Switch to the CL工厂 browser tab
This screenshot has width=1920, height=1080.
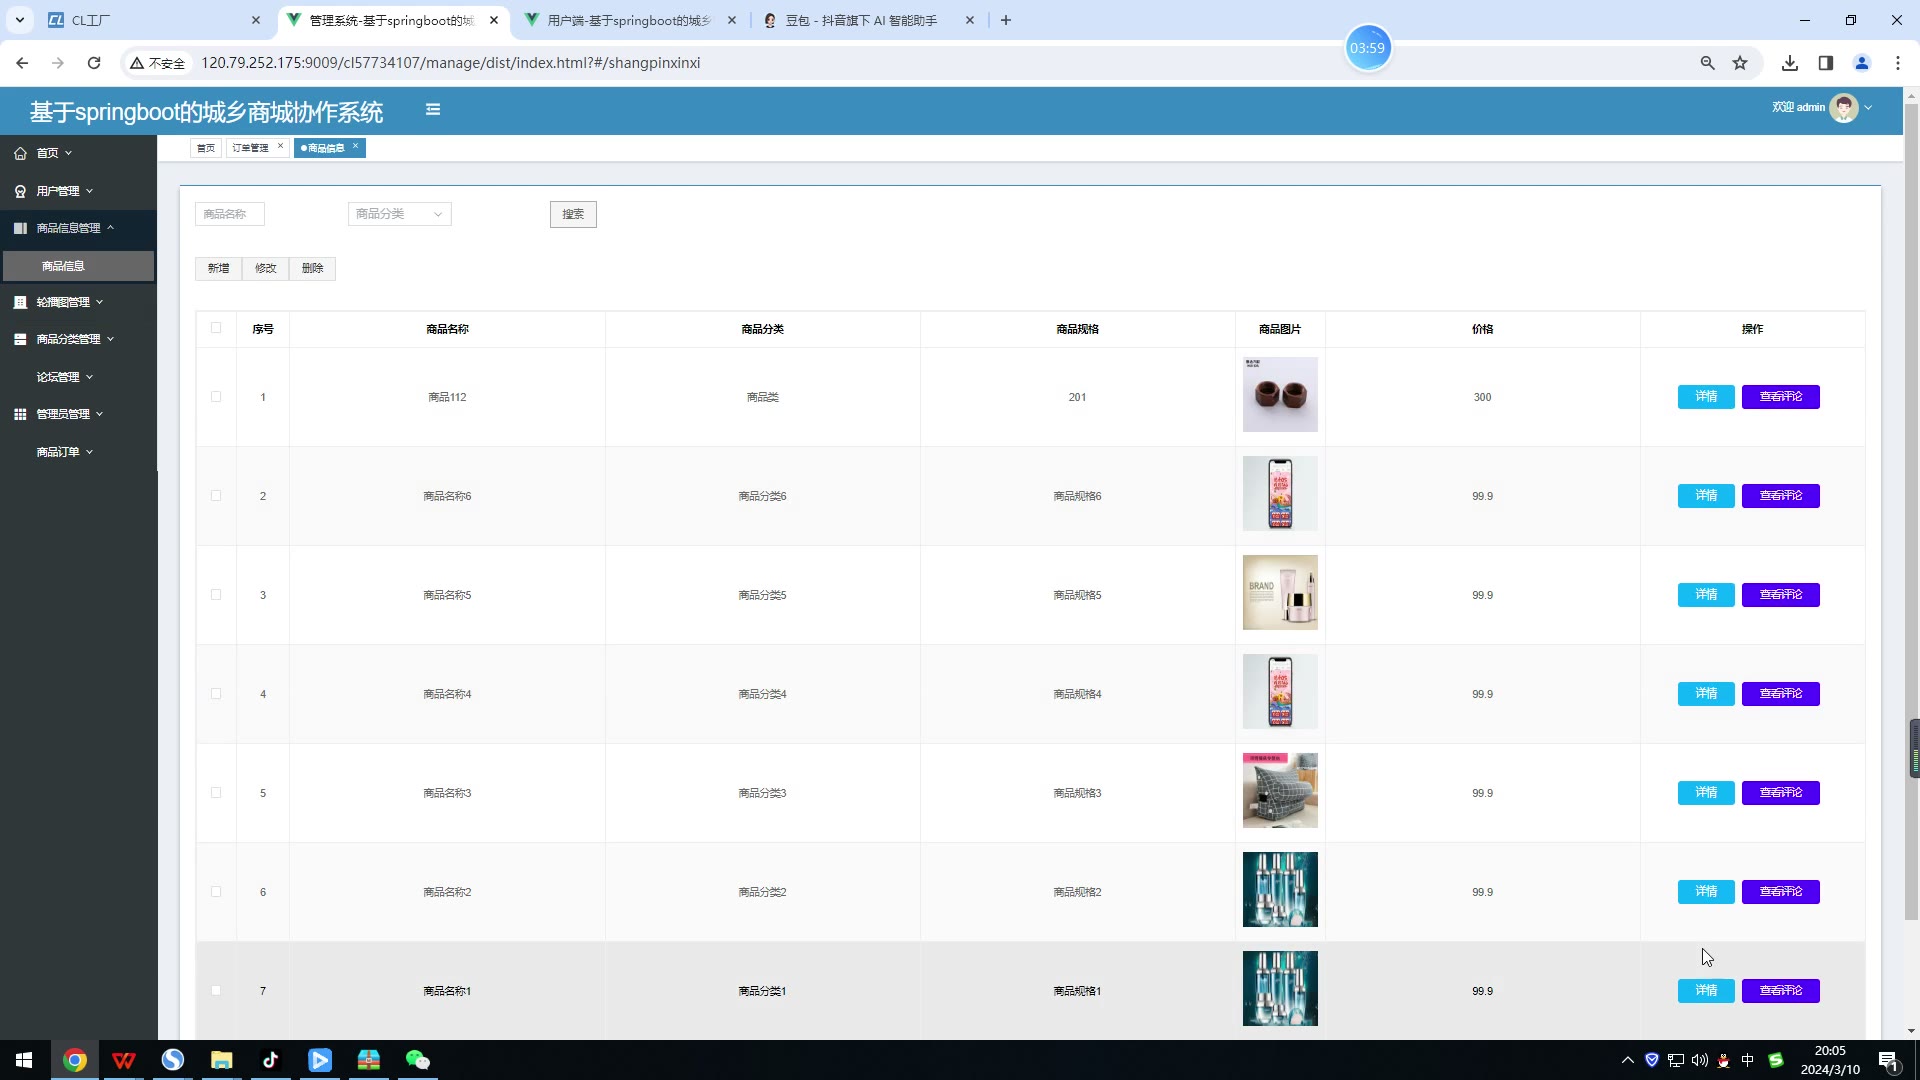point(150,20)
